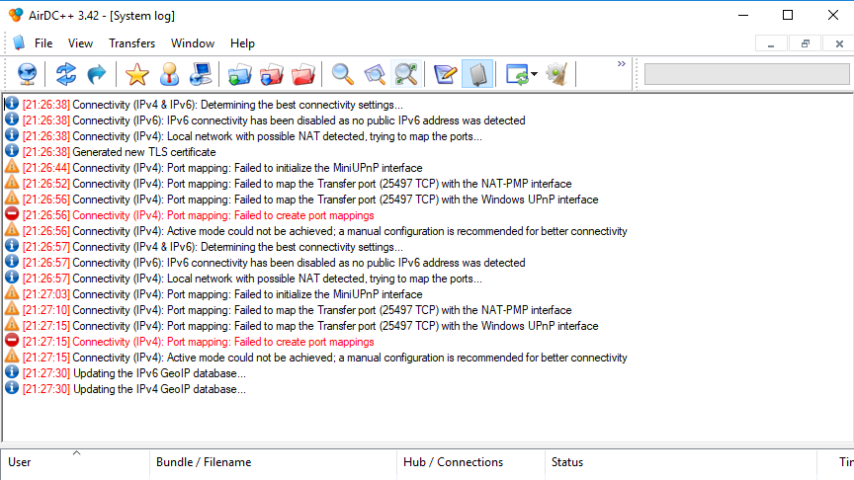This screenshot has height=480, width=854.
Task: Click 'Generated new TLS certificate' log line
Action: (144, 152)
